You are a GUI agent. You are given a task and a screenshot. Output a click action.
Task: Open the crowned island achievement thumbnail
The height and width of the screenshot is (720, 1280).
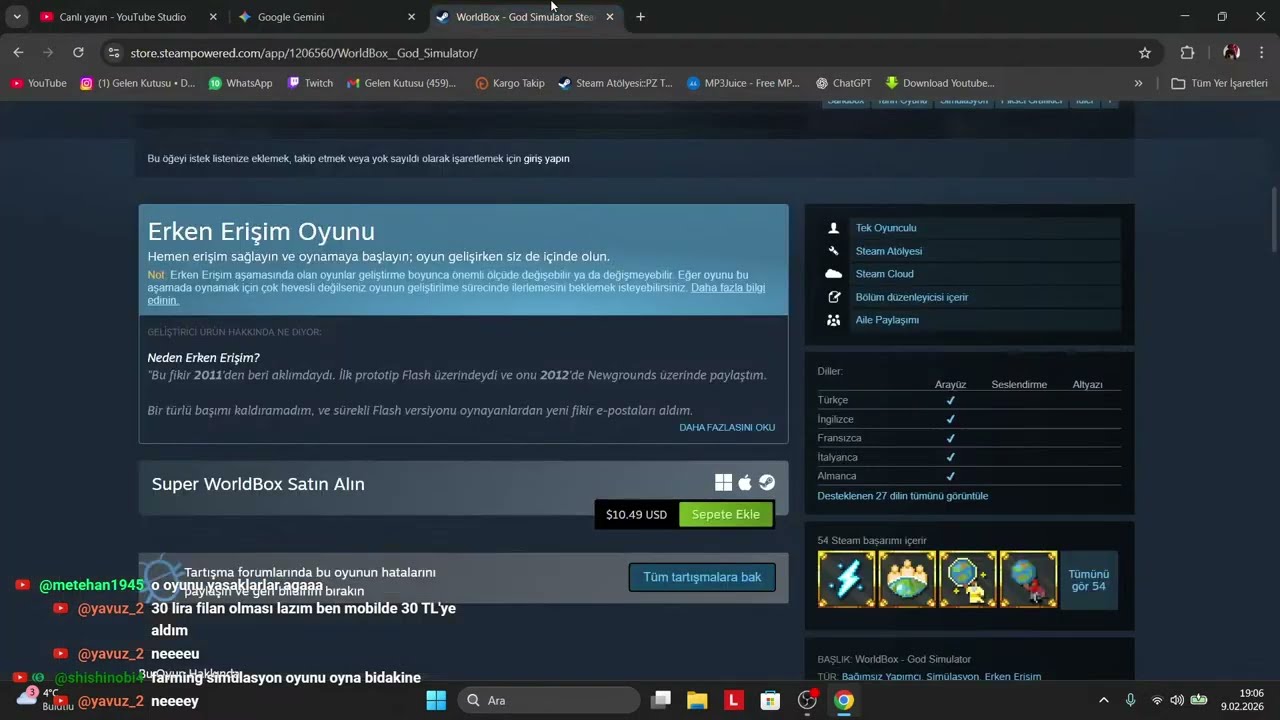coord(907,579)
